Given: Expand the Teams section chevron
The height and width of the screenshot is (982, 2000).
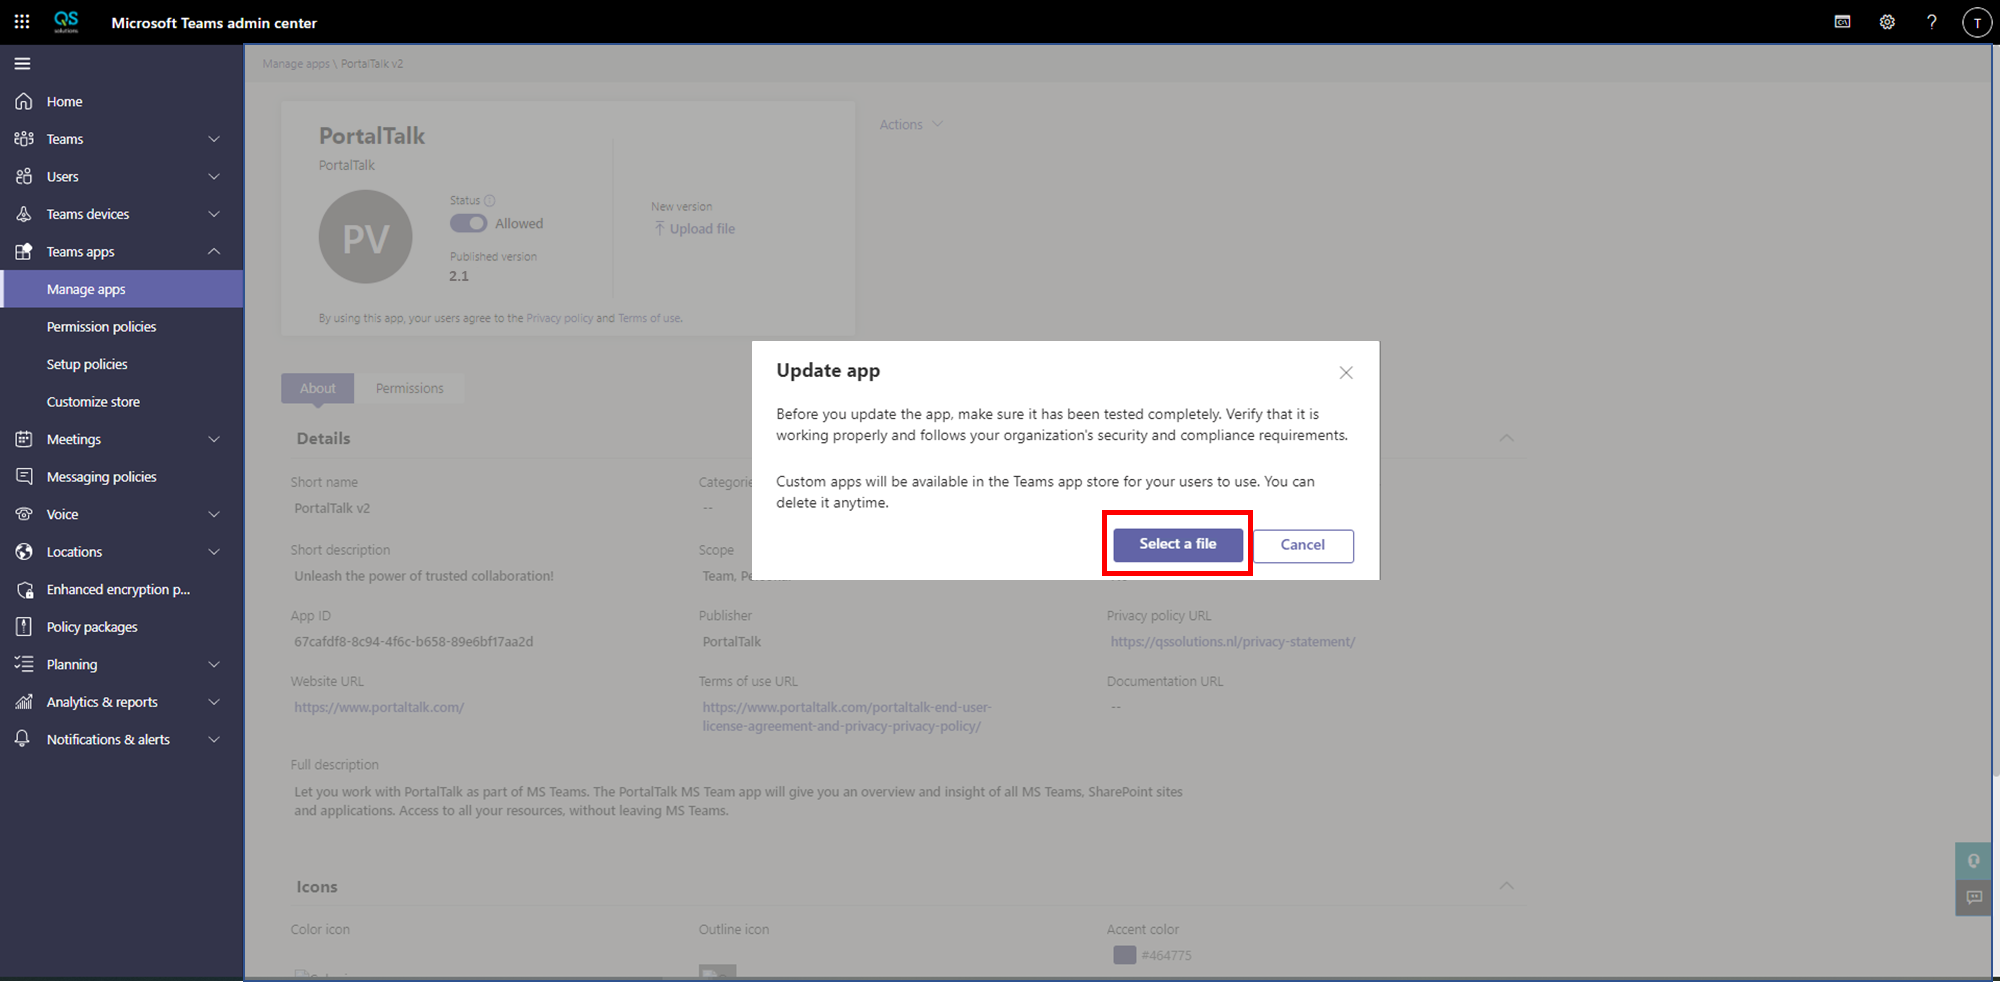Looking at the screenshot, I should point(214,139).
